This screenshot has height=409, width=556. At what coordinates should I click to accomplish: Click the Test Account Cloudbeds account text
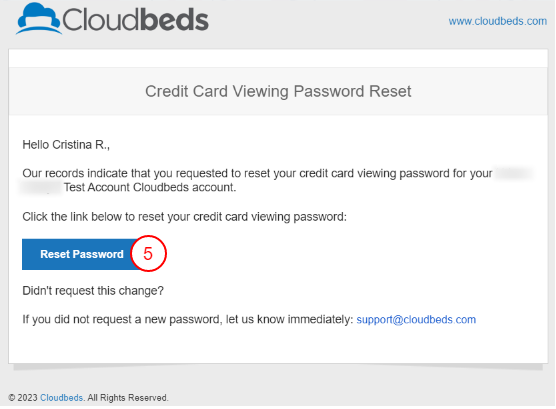click(x=150, y=187)
